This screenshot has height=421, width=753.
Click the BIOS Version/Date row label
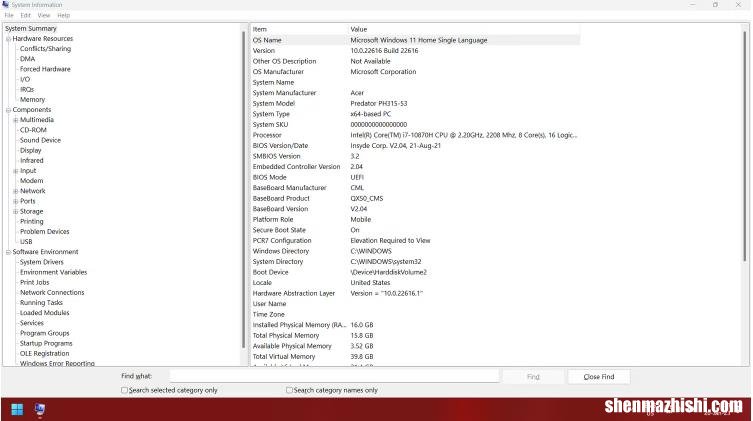point(280,146)
